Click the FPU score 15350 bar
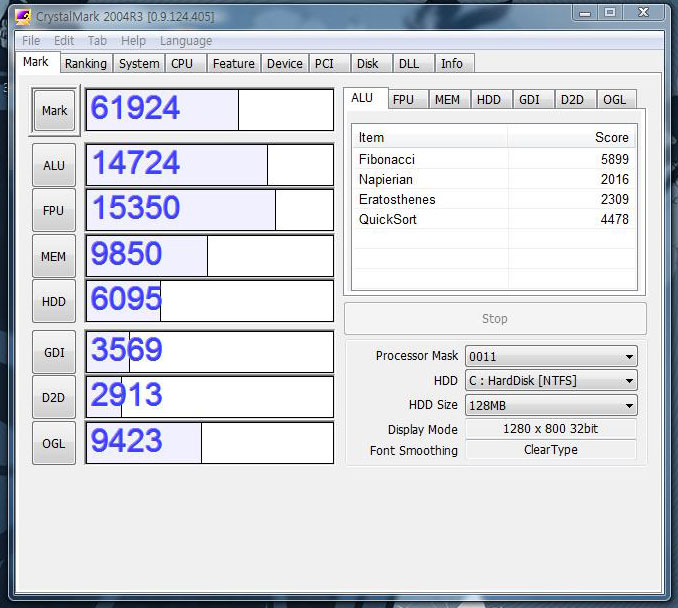The height and width of the screenshot is (608, 678). (x=210, y=210)
